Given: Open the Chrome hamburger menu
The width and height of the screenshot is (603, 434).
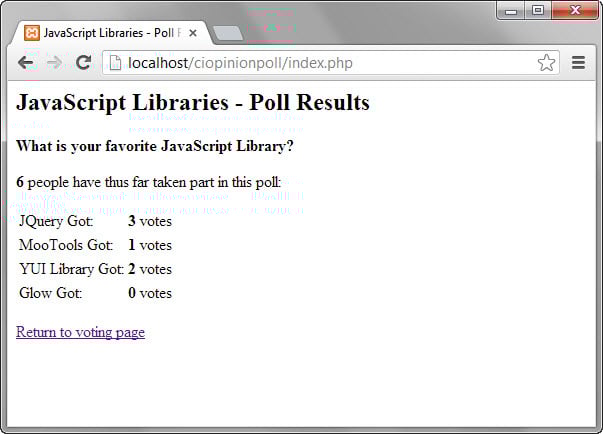Looking at the screenshot, I should coord(578,63).
